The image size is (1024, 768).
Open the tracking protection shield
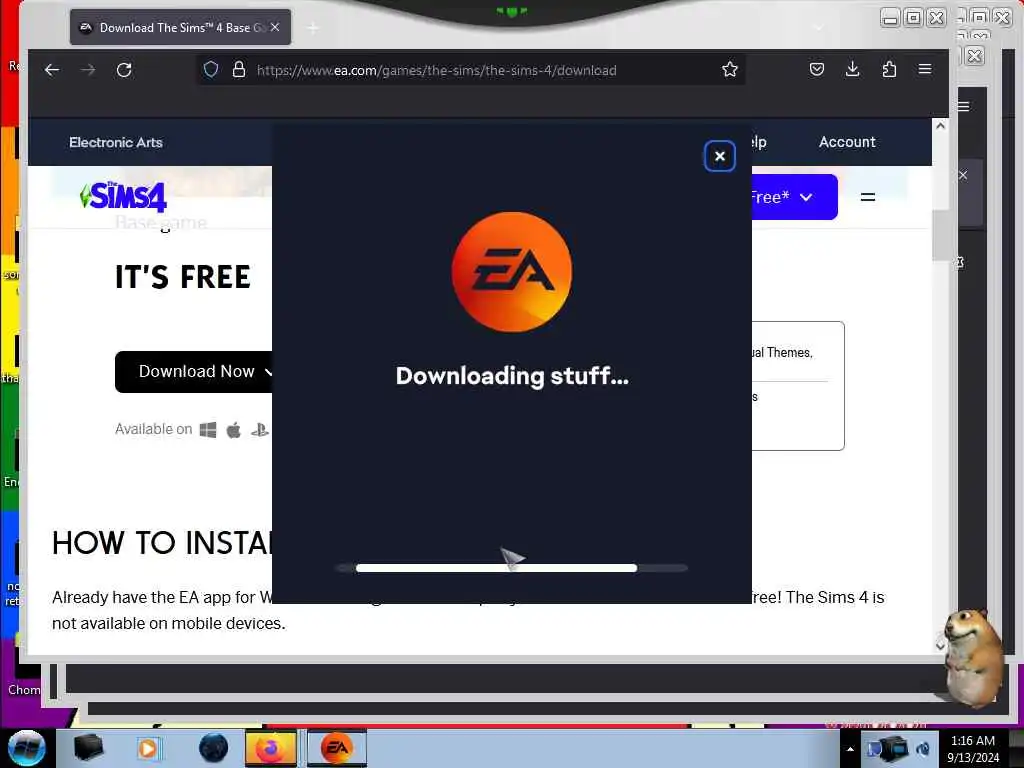coord(211,70)
